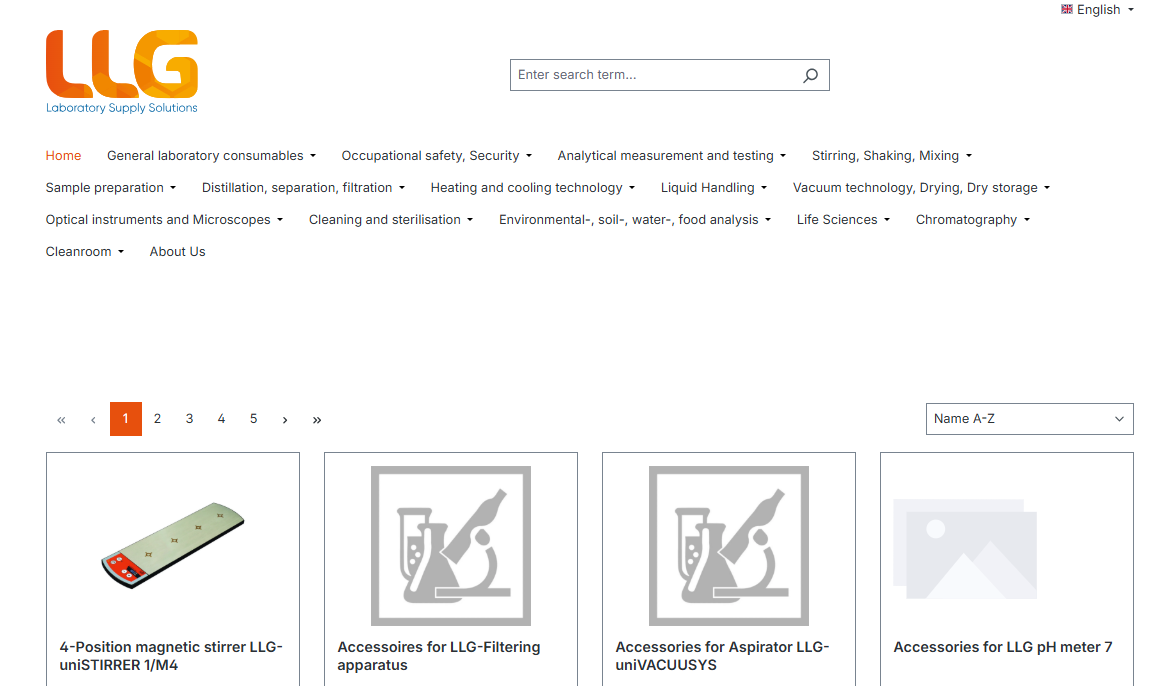Viewport: 1176px width, 686px height.
Task: Go to previous page with single-left arrow
Action: [x=93, y=419]
